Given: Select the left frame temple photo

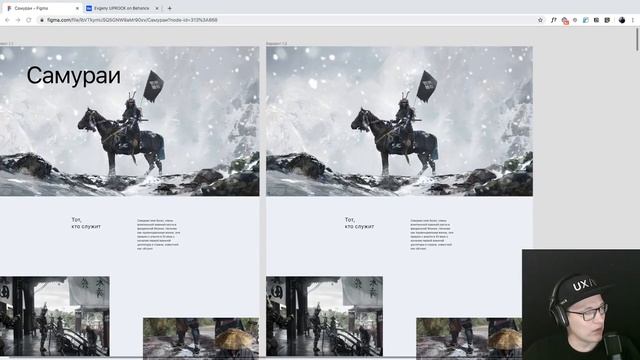Looking at the screenshot, I should tap(55, 316).
